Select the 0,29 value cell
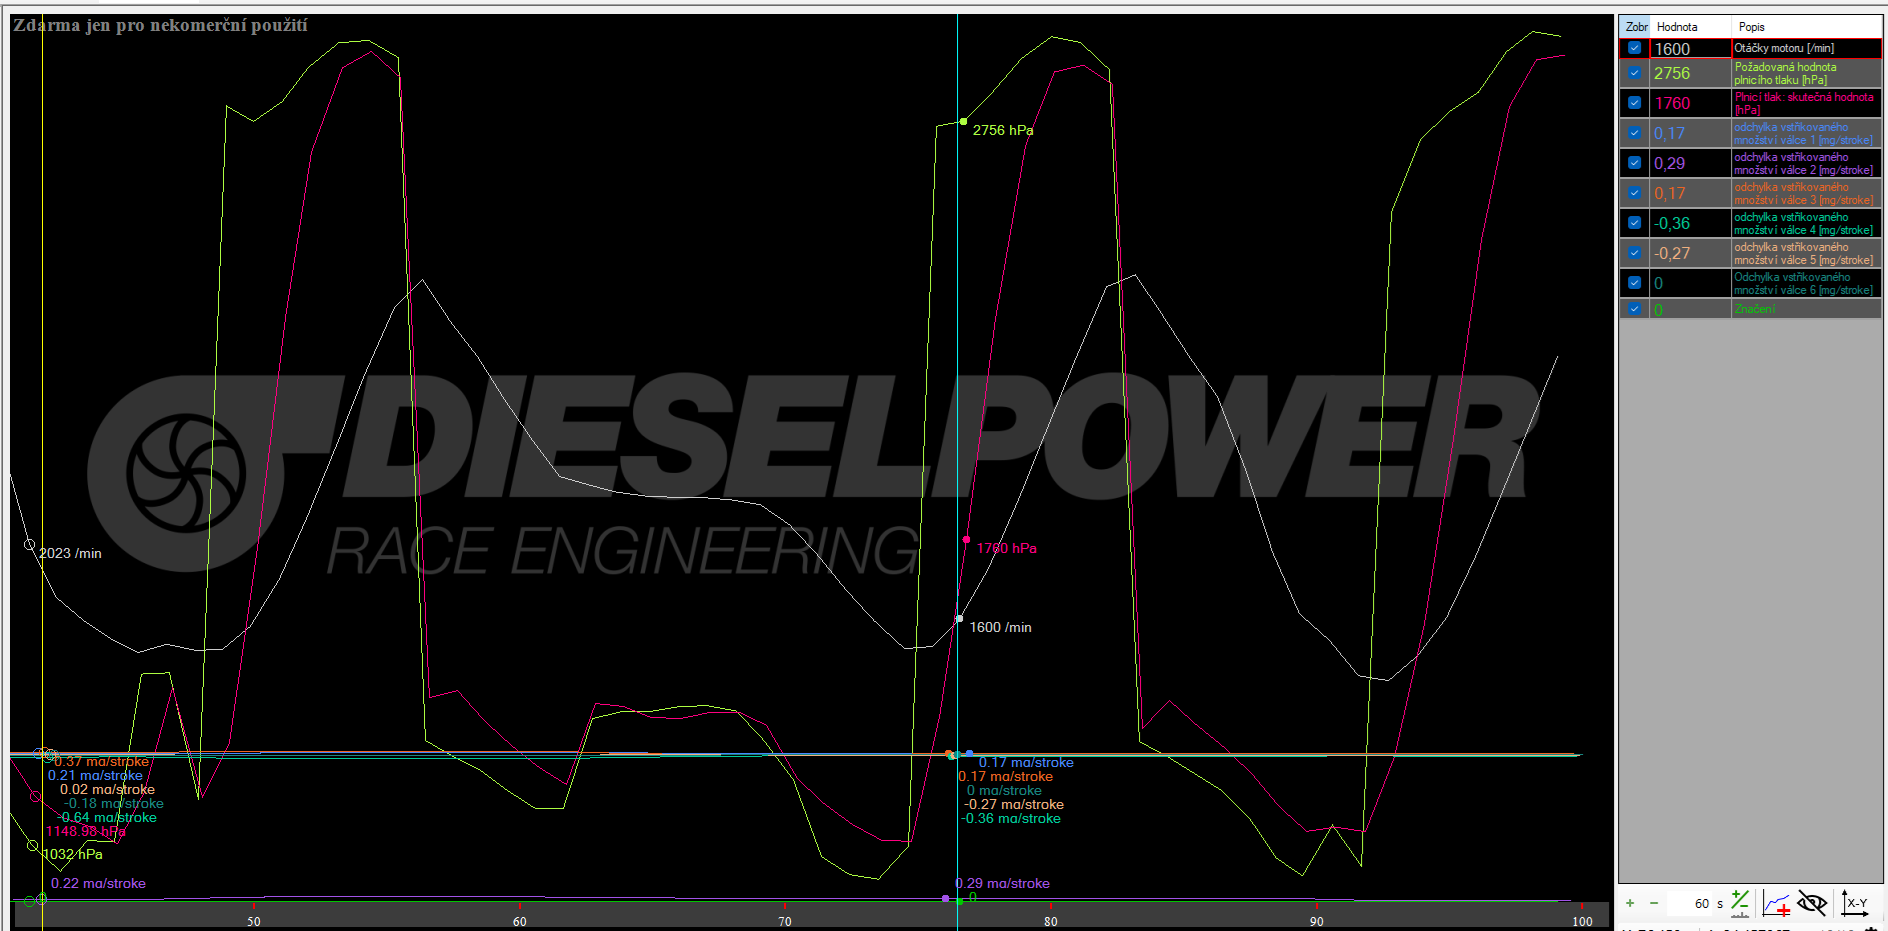The width and height of the screenshot is (1888, 931). (x=1690, y=163)
